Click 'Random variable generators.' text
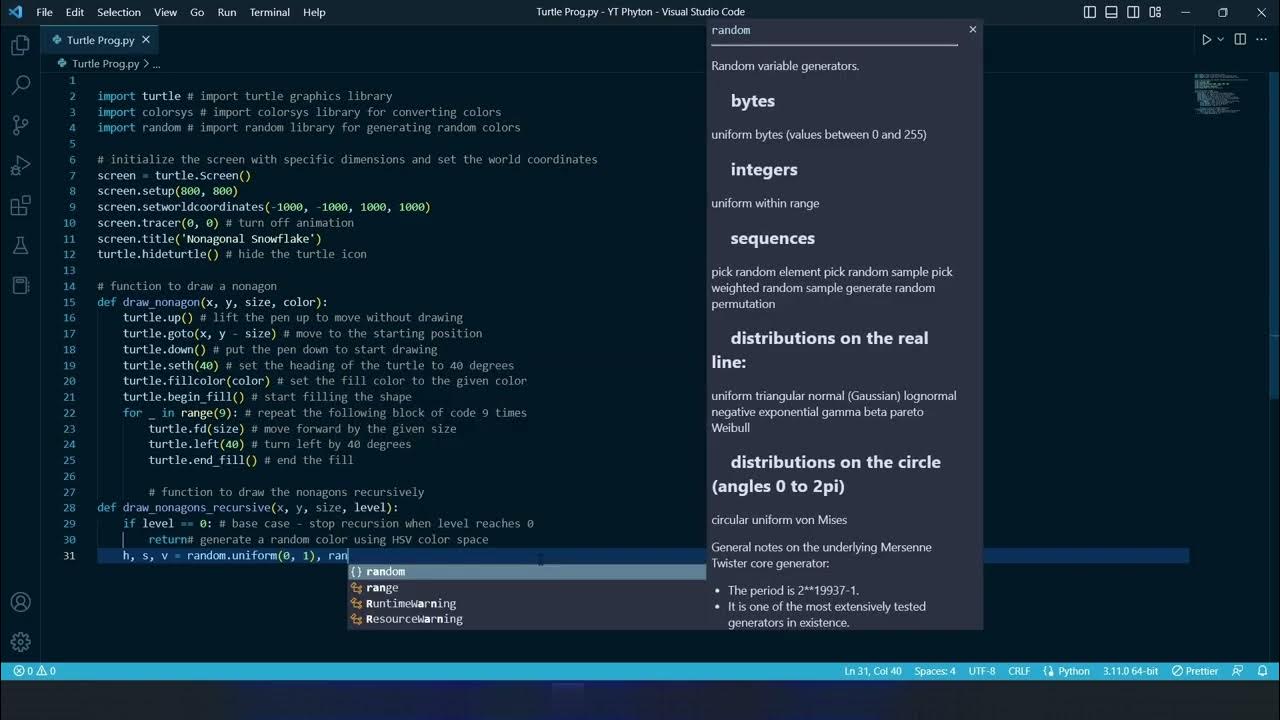The image size is (1280, 720). pyautogui.click(x=785, y=66)
